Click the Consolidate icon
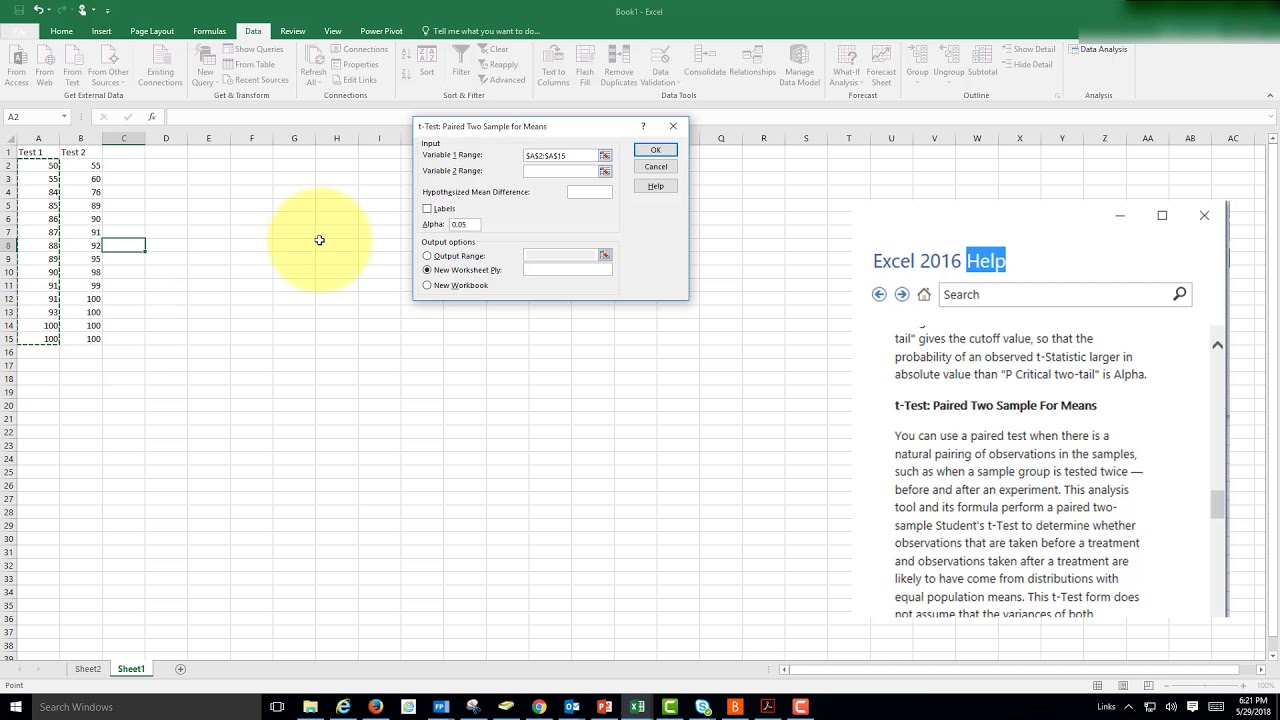This screenshot has width=1280, height=720. coord(705,56)
